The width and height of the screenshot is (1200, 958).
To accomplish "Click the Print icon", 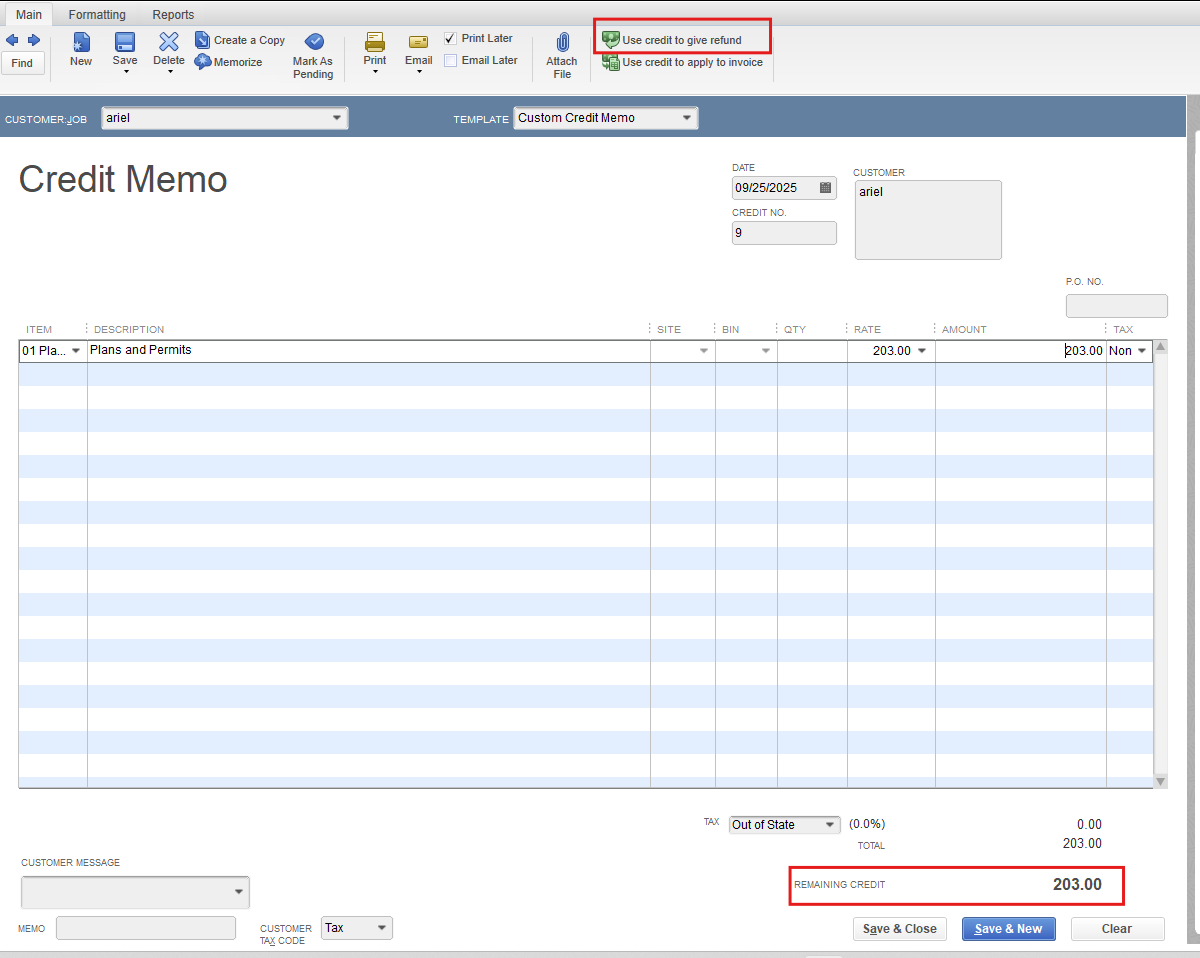I will coord(375,42).
